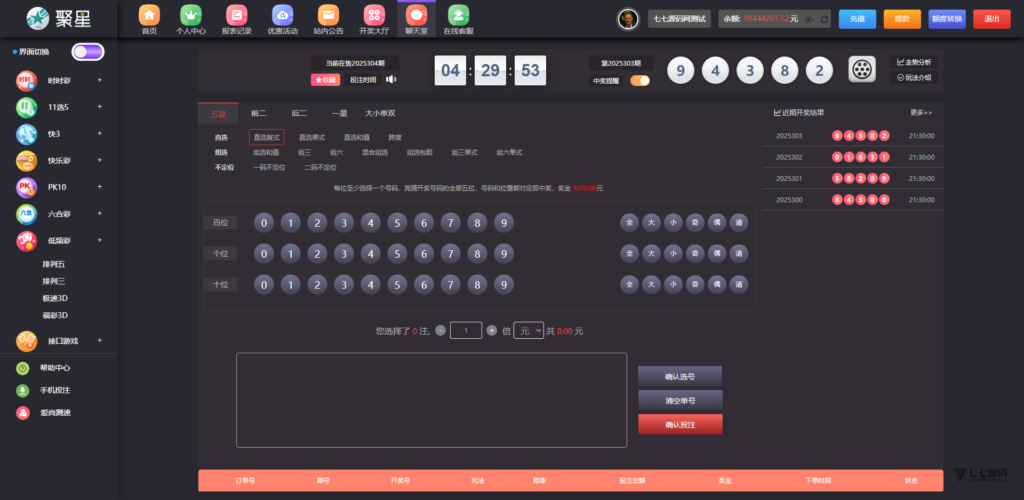Open 站内公告 envelope icon

(328, 16)
